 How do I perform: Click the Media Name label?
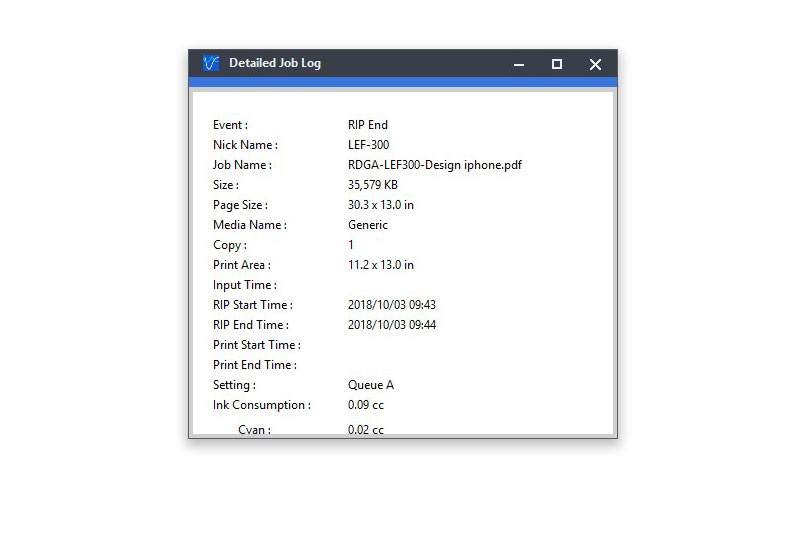pyautogui.click(x=249, y=225)
